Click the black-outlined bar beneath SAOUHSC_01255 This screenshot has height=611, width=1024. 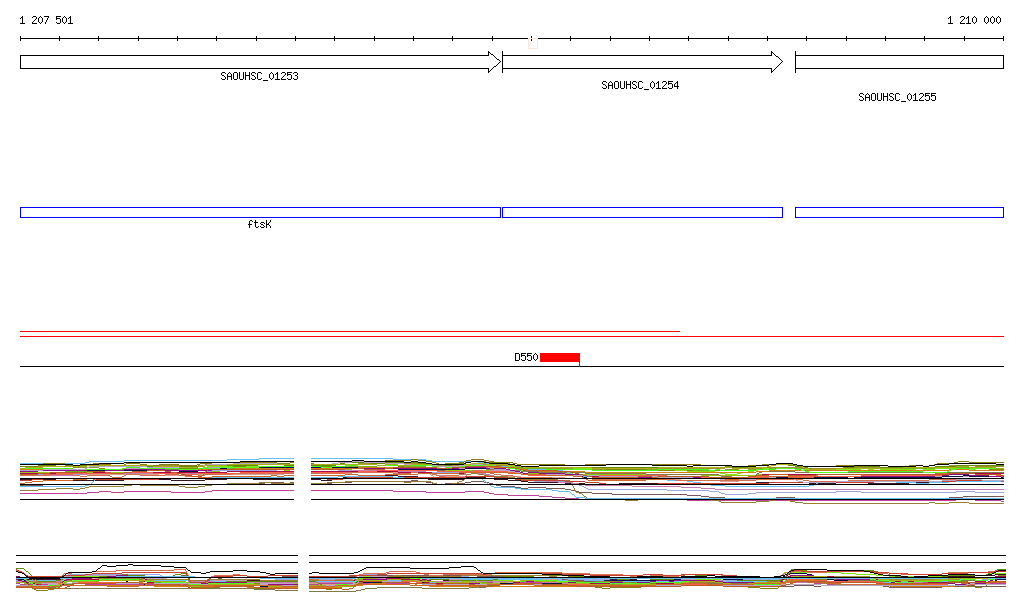(x=899, y=212)
